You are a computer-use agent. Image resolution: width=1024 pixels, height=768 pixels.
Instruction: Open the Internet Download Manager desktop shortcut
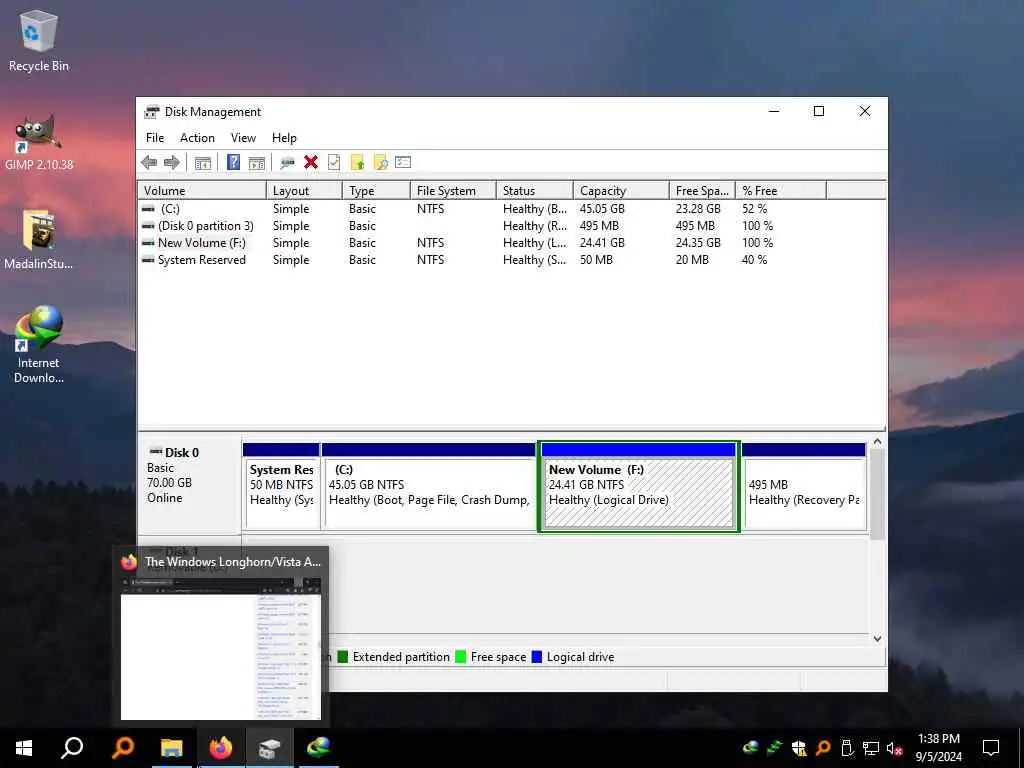coord(39,344)
